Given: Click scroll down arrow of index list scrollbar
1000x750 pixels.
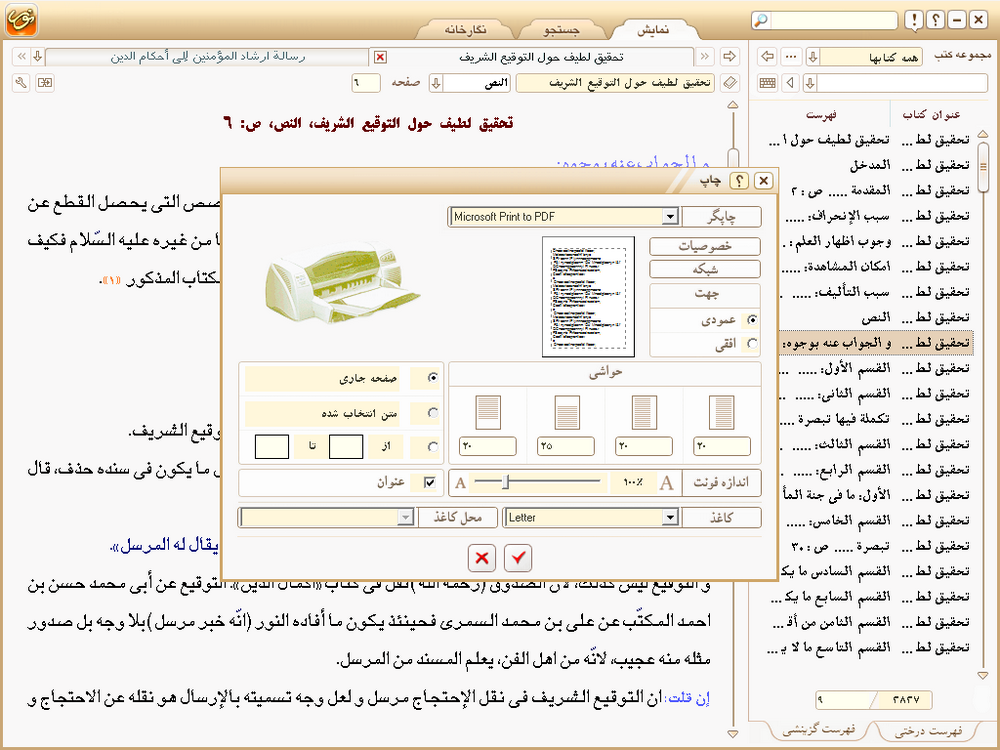Looking at the screenshot, I should 983,675.
